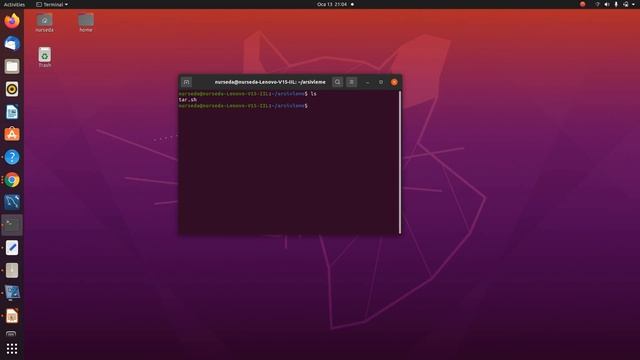Viewport: 640px width, 360px height.
Task: Open the beige archive app in the dock
Action: (x=12, y=270)
